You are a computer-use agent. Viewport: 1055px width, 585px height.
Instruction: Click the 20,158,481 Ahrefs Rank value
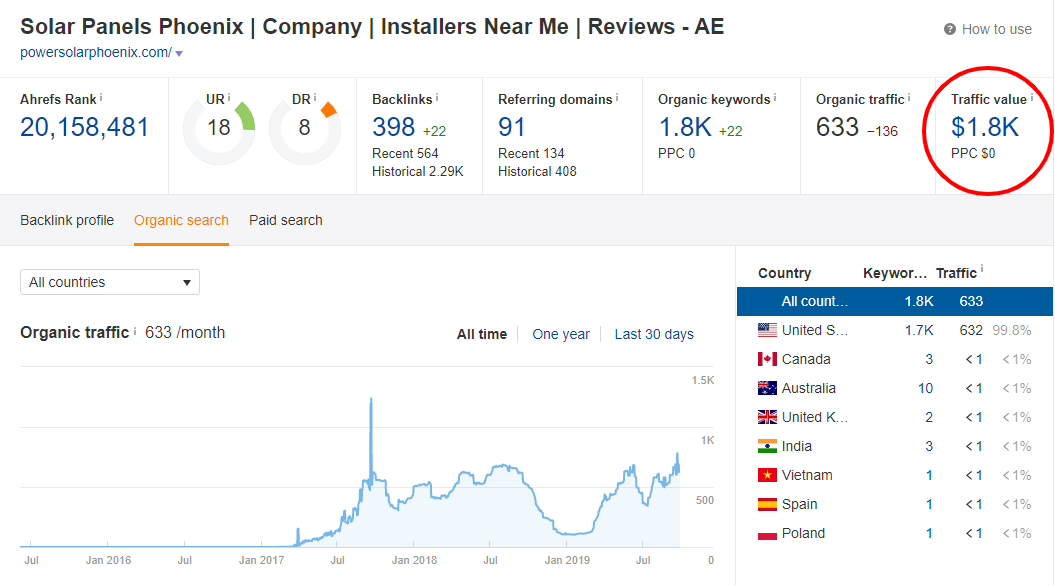coord(84,127)
